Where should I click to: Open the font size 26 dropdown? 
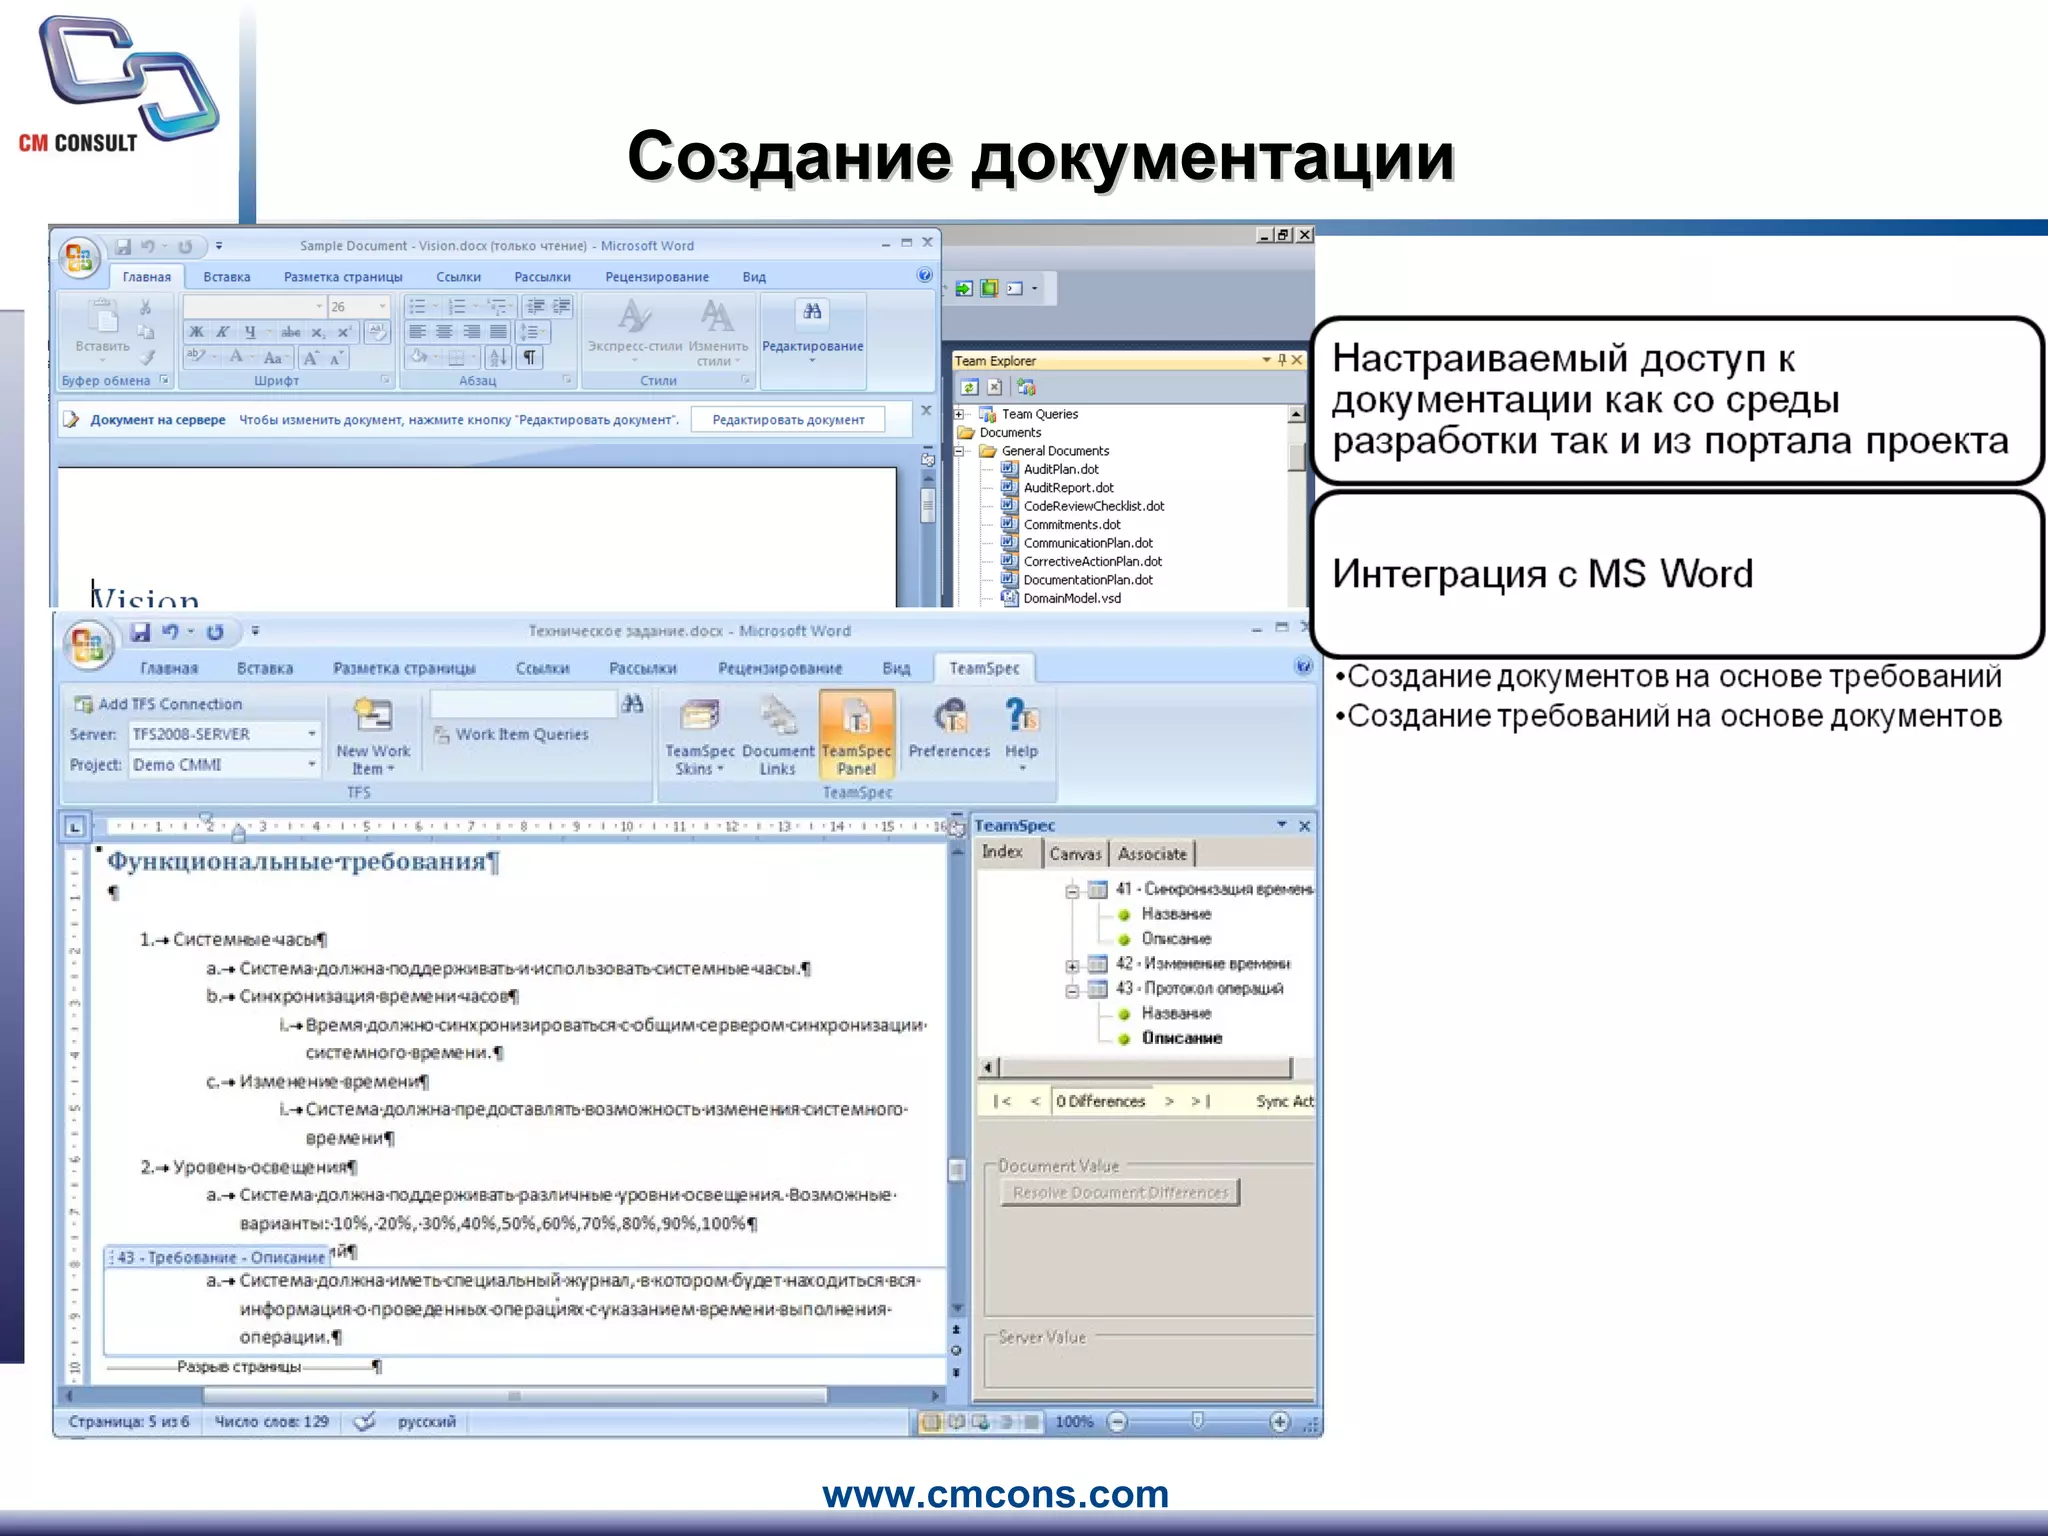tap(383, 307)
